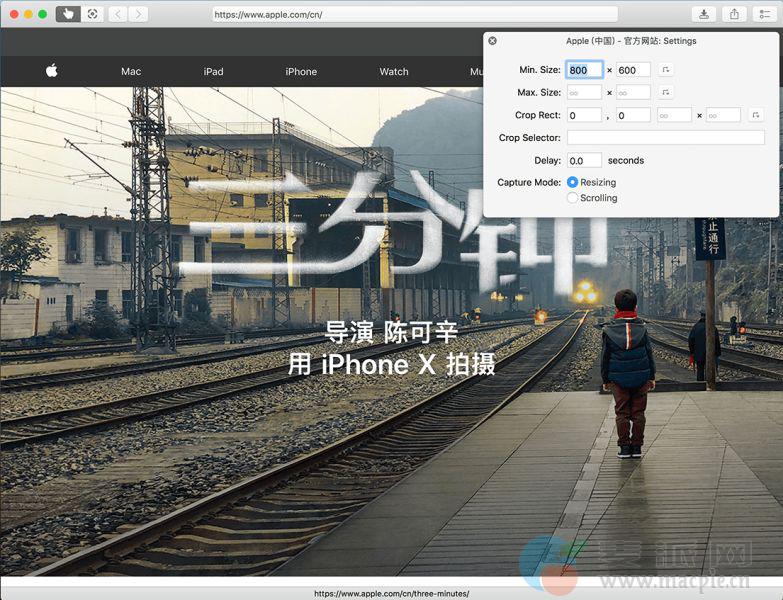This screenshot has width=783, height=600.
Task: Go forward with the right arrow button
Action: [x=138, y=14]
